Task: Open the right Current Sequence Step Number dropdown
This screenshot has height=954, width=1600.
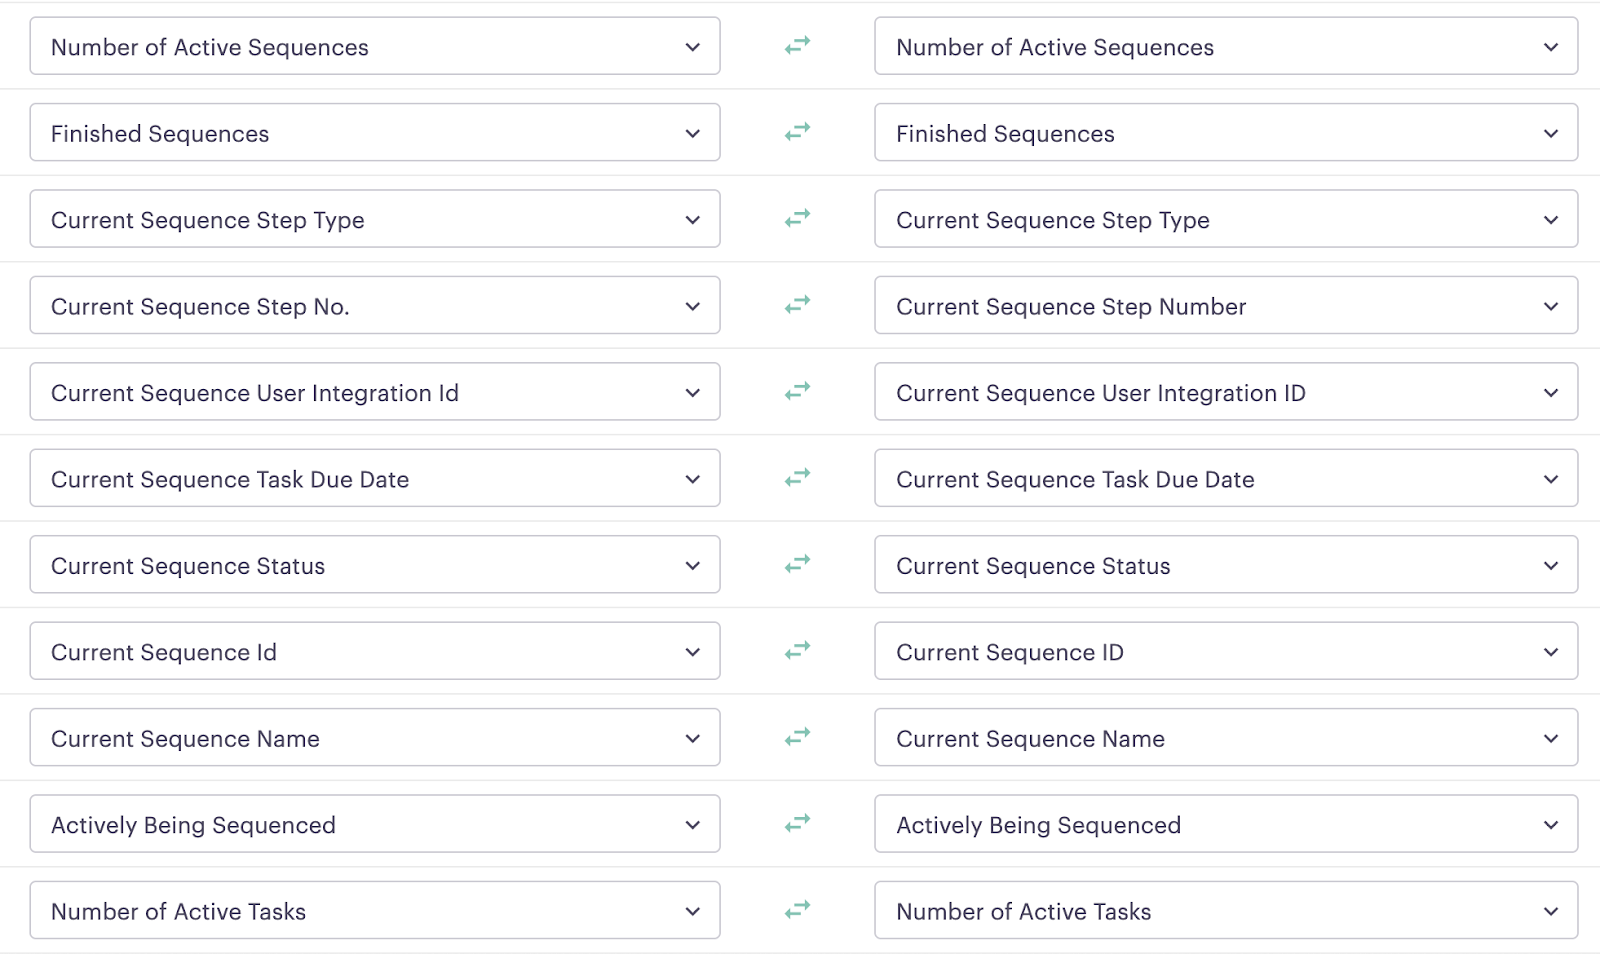Action: (1551, 305)
